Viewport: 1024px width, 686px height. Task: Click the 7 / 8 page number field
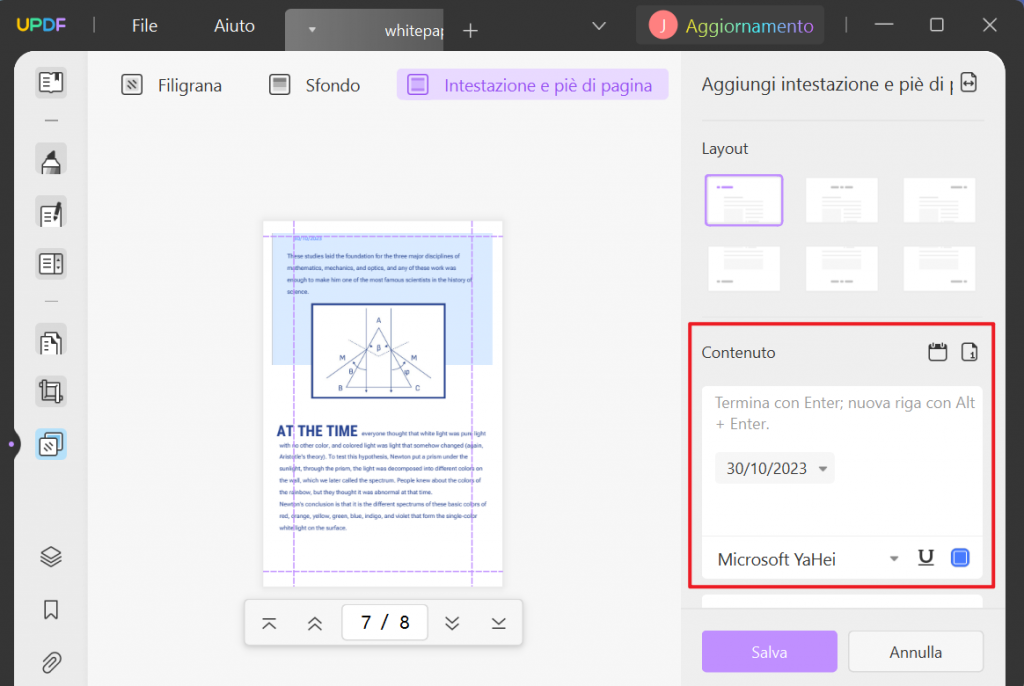(384, 622)
